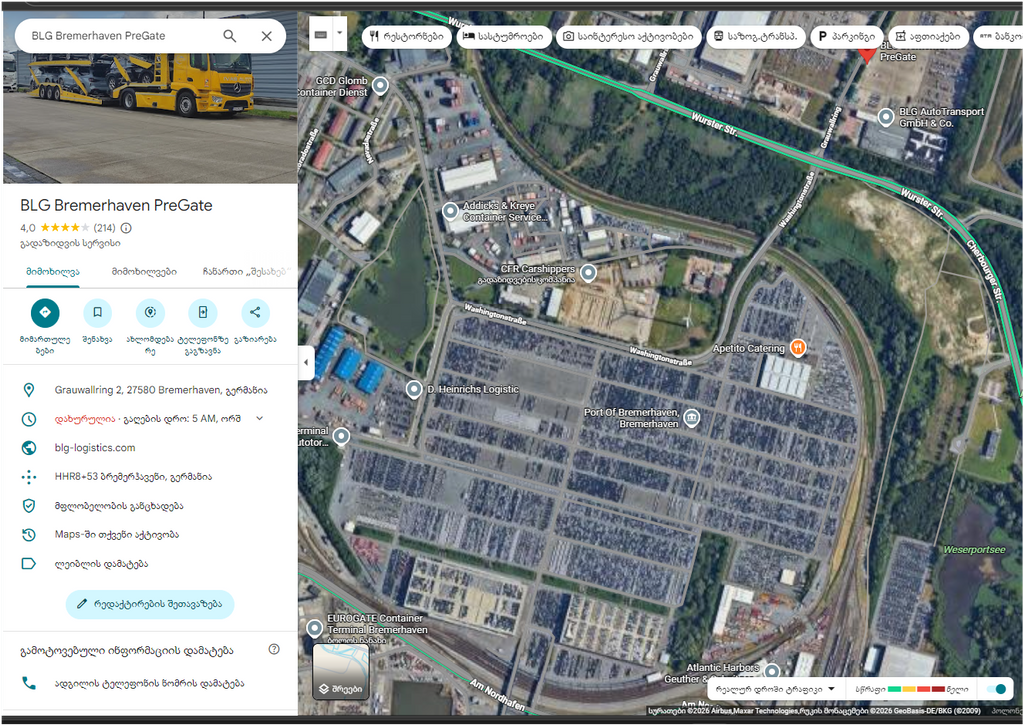The width and height of the screenshot is (1024, 726).
Task: Select the Pharmacies filter chip
Action: click(x=929, y=37)
